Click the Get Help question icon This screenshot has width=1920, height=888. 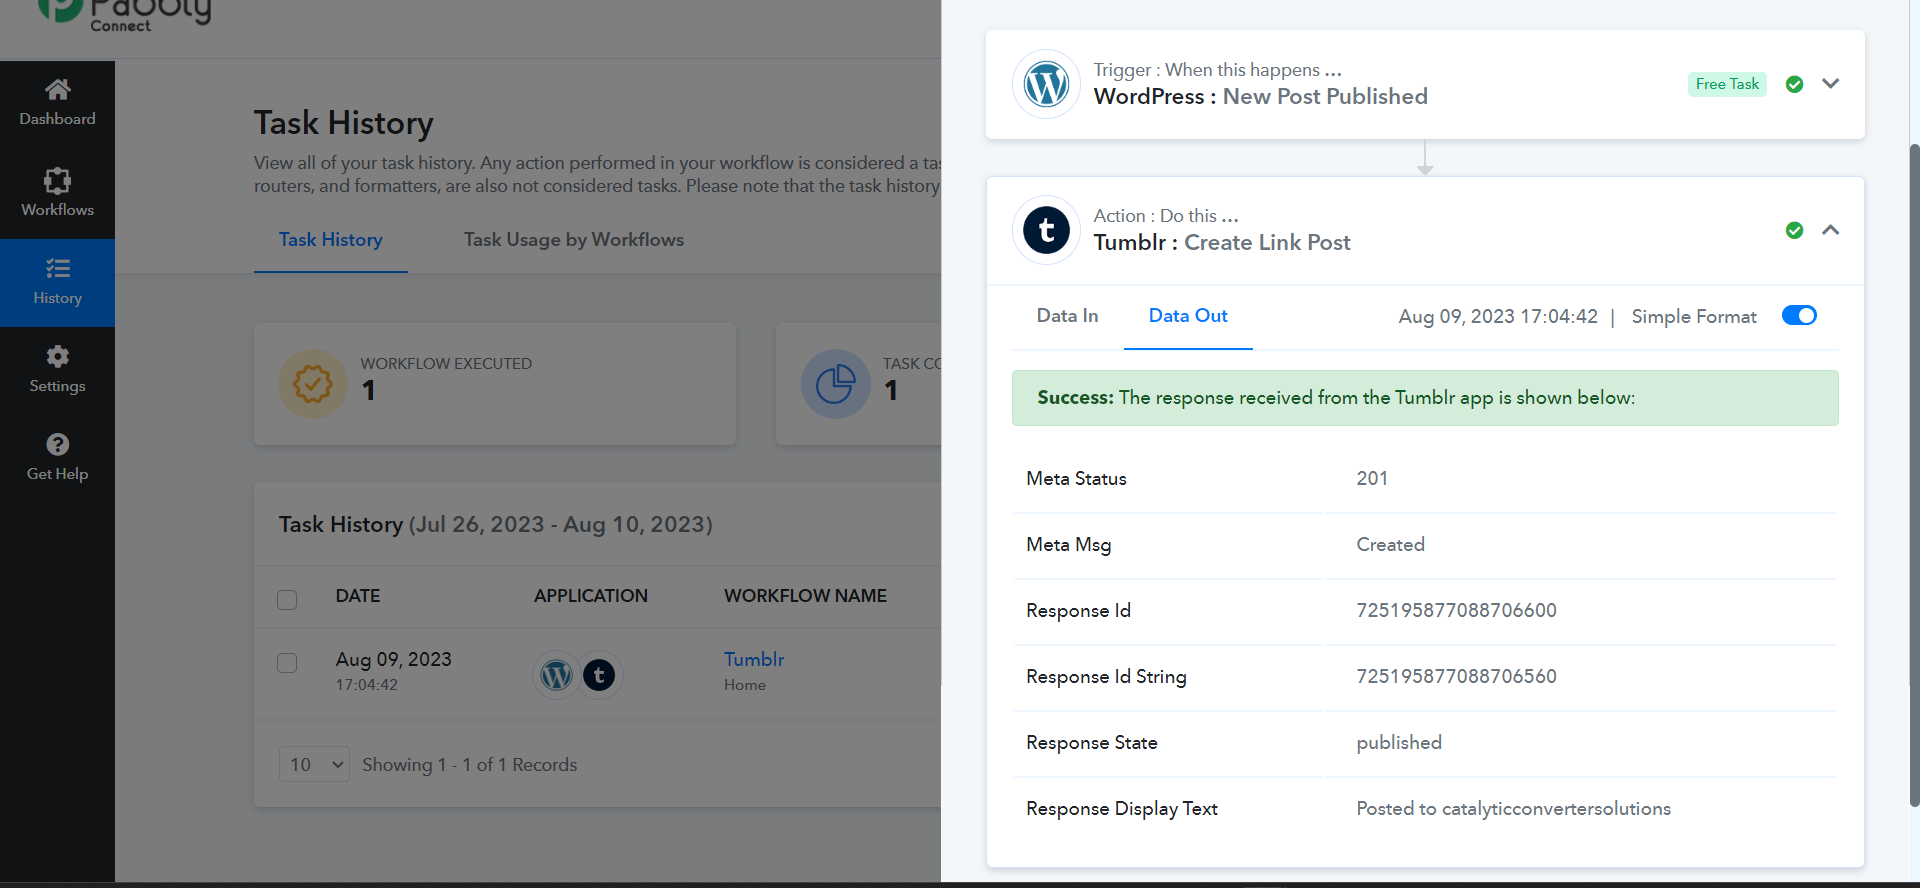57,444
